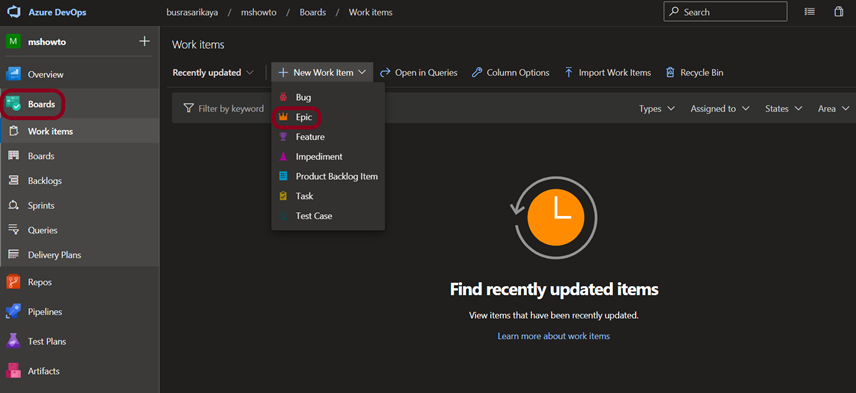
Task: Click the mshowto project name
Action: click(x=47, y=41)
